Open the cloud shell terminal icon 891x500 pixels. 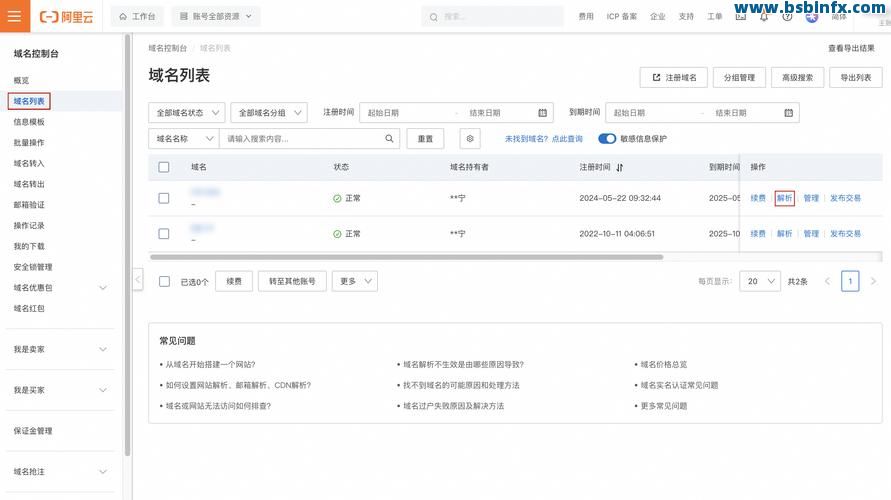(x=741, y=17)
